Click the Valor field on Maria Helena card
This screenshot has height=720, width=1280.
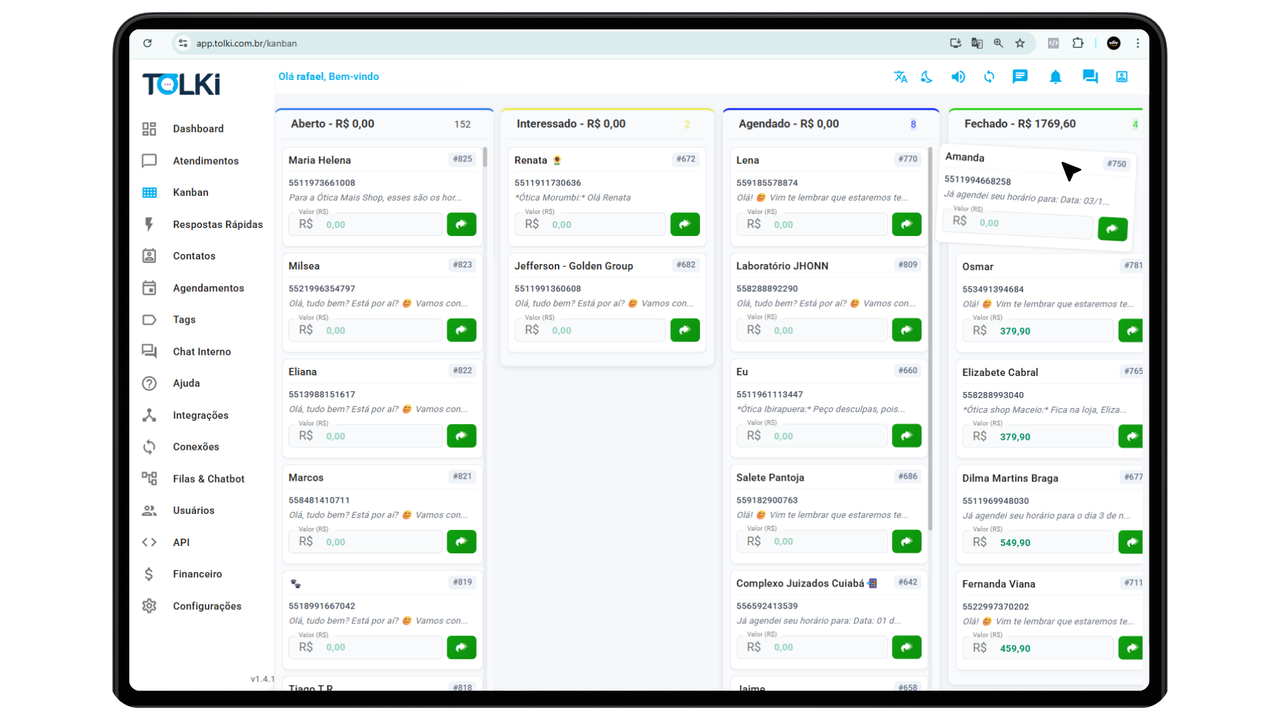[x=366, y=224]
